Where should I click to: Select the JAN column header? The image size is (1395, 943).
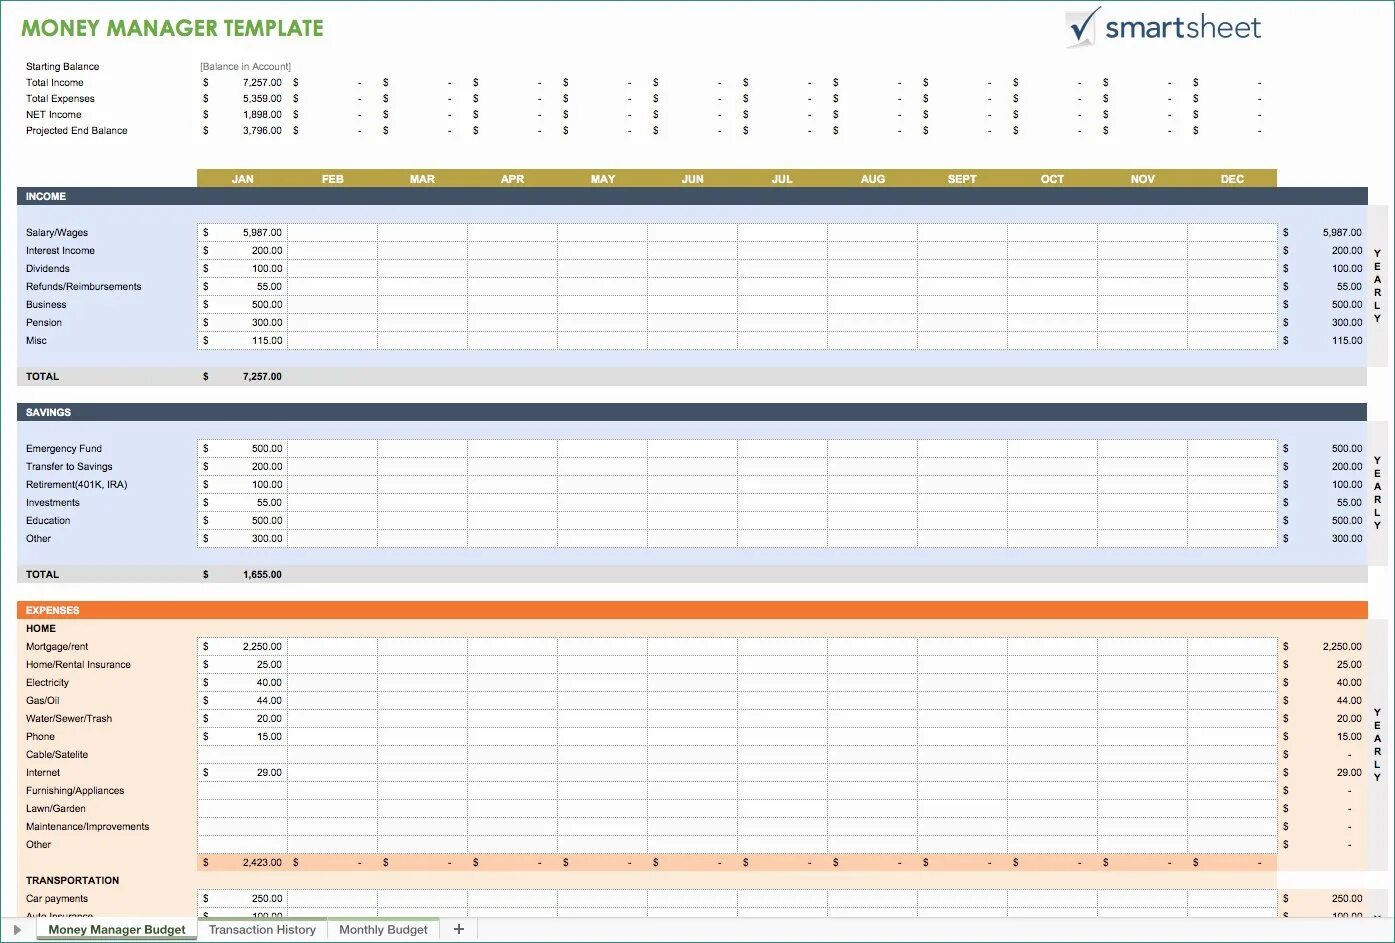pyautogui.click(x=243, y=179)
